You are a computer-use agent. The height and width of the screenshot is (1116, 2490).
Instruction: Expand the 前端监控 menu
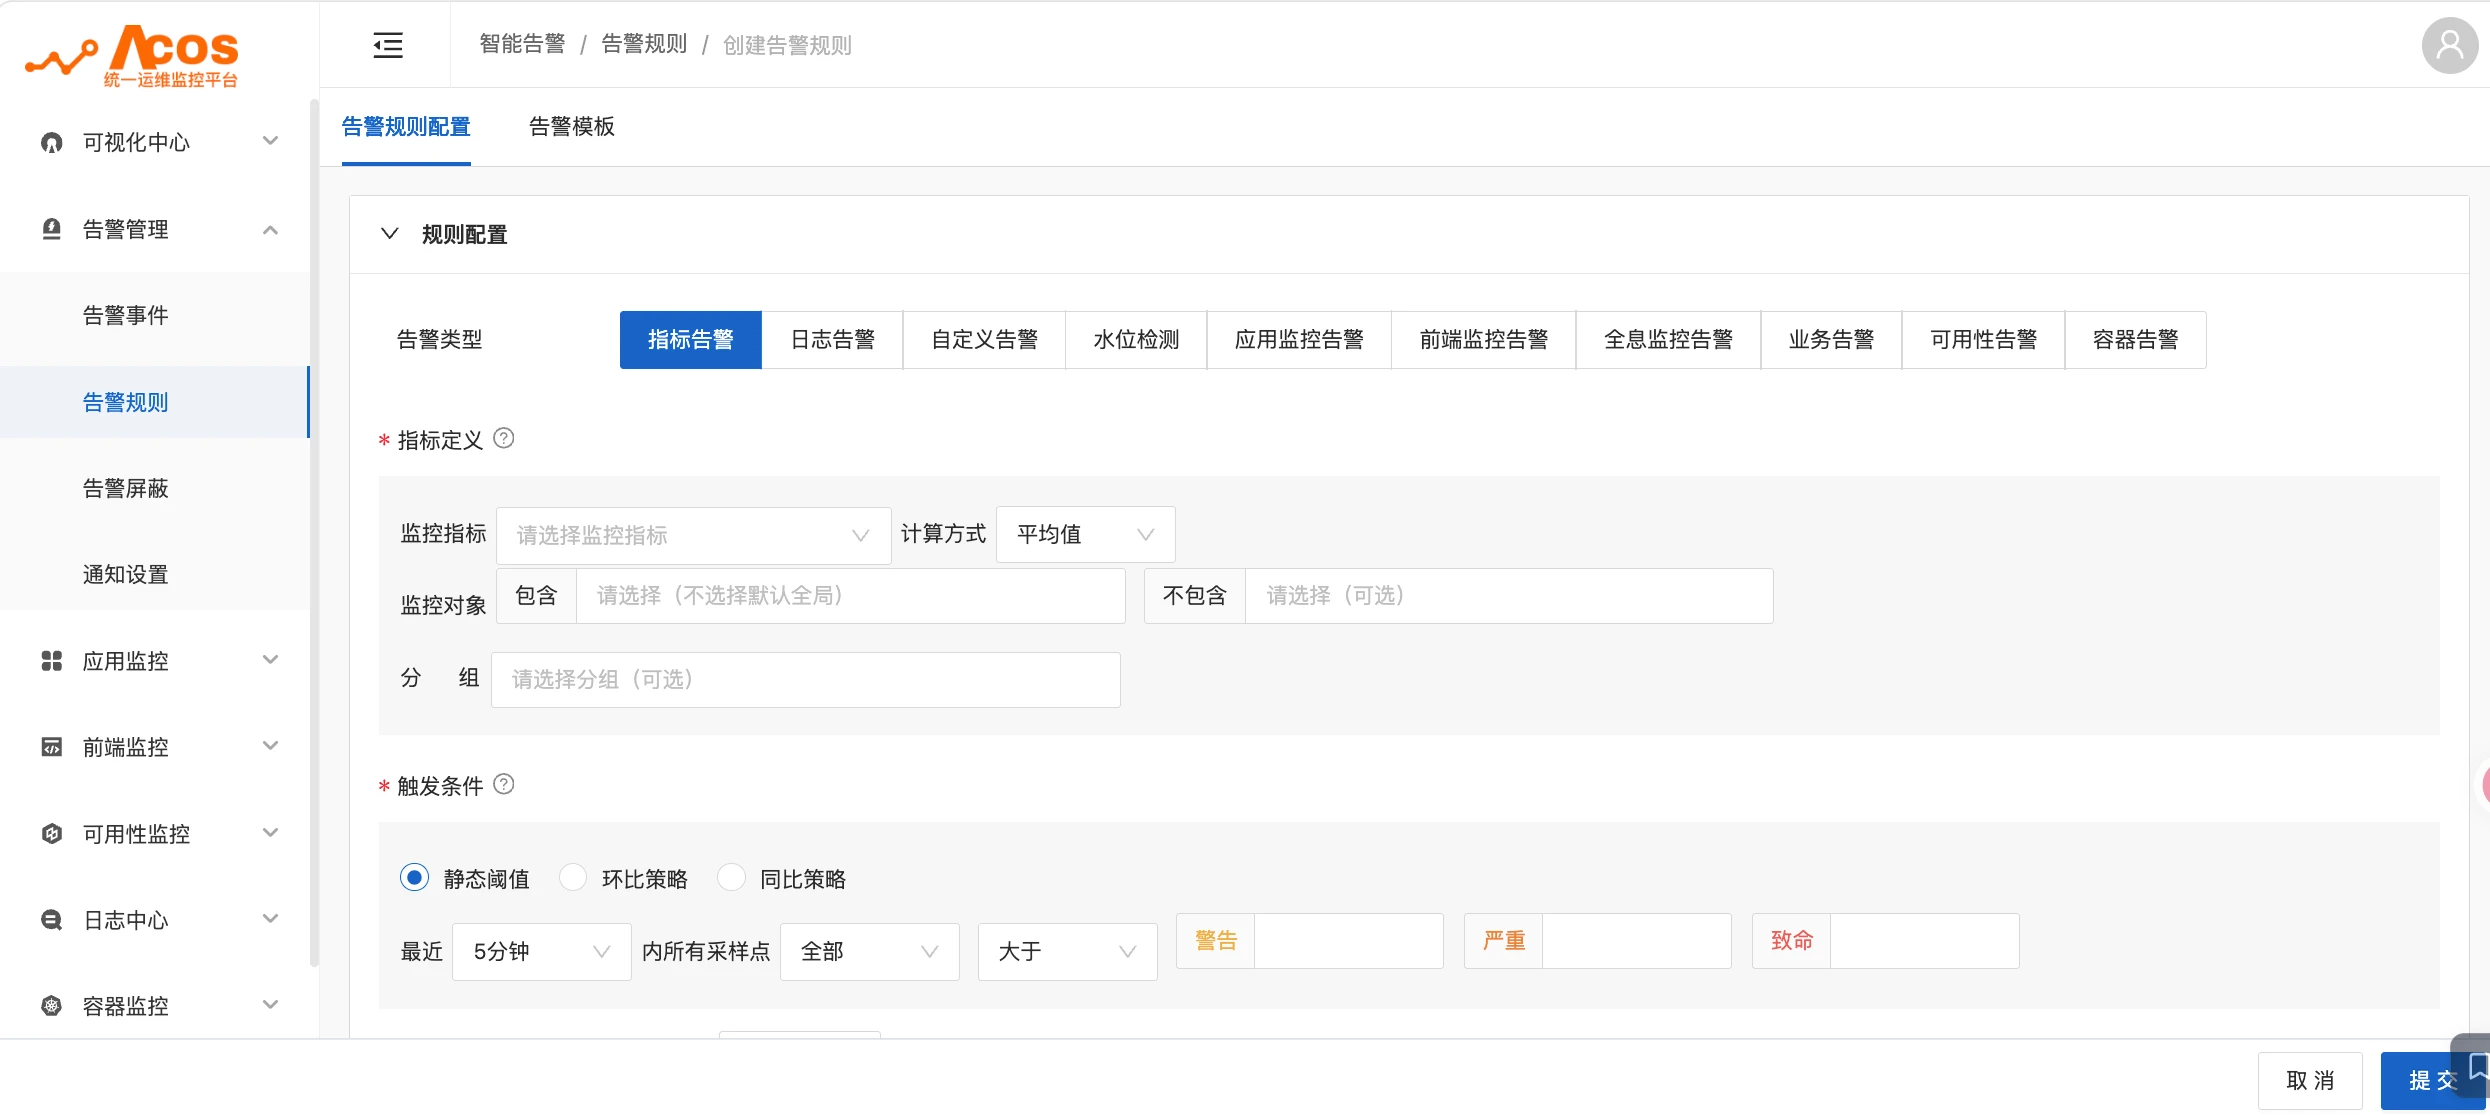[270, 745]
